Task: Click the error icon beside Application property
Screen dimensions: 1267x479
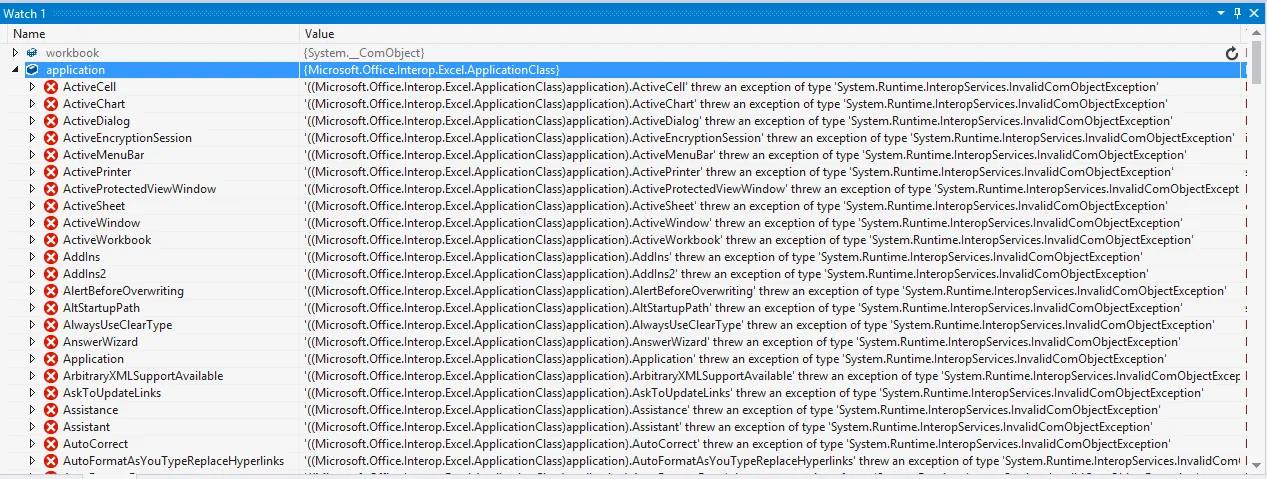Action: click(51, 359)
